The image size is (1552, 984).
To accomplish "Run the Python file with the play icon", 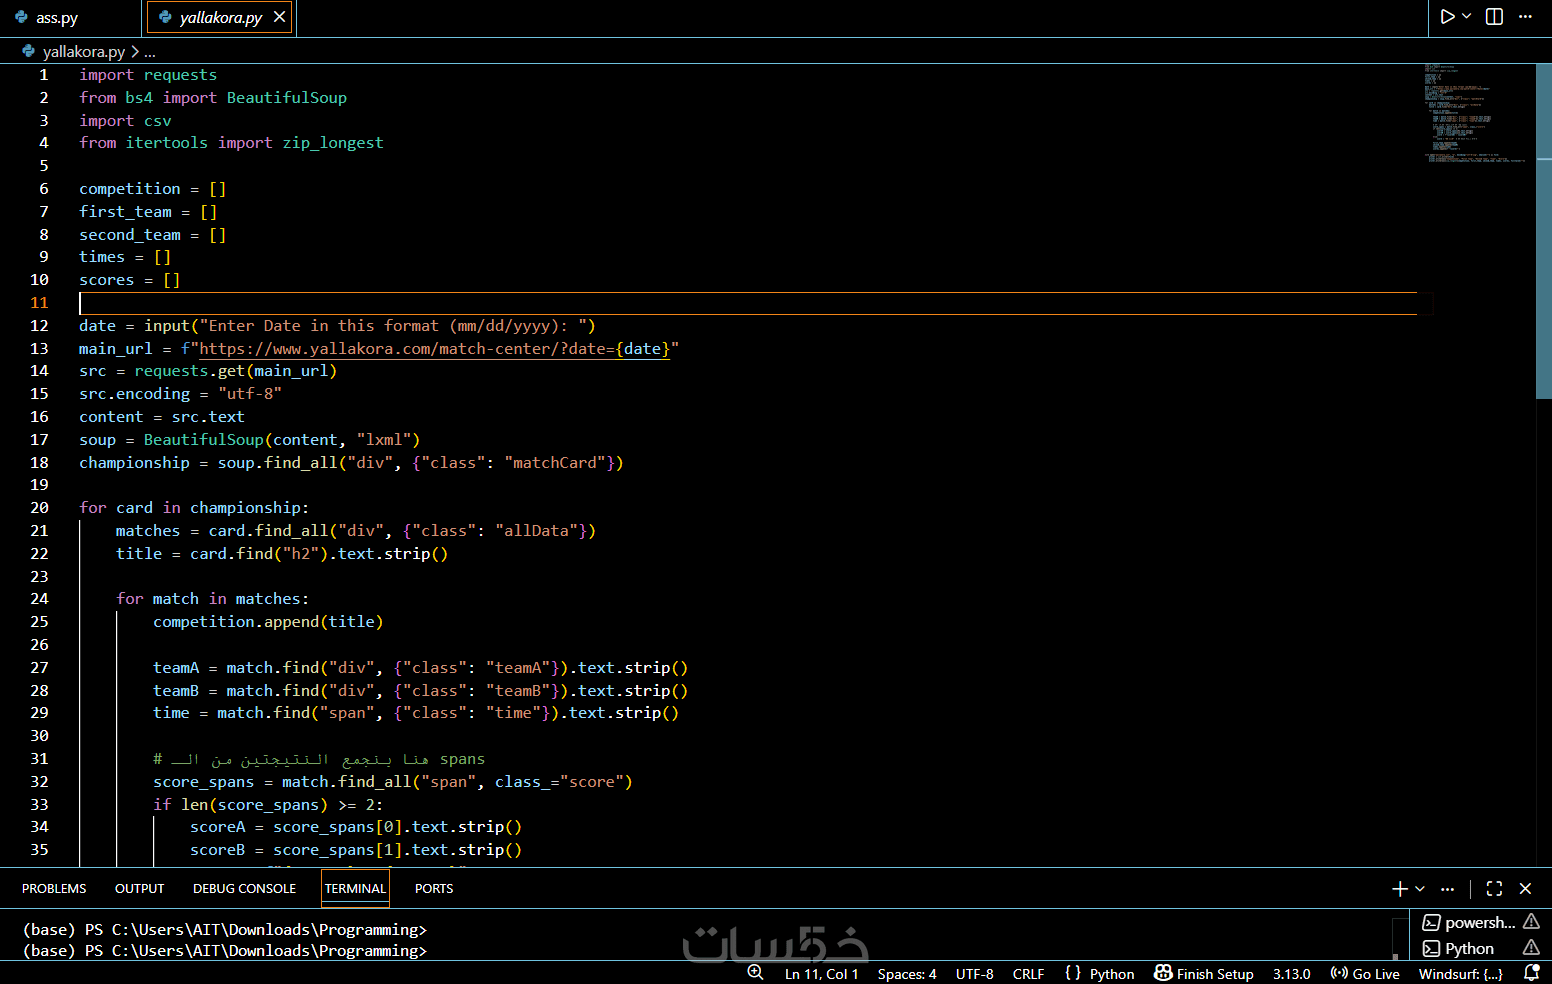I will click(1447, 16).
